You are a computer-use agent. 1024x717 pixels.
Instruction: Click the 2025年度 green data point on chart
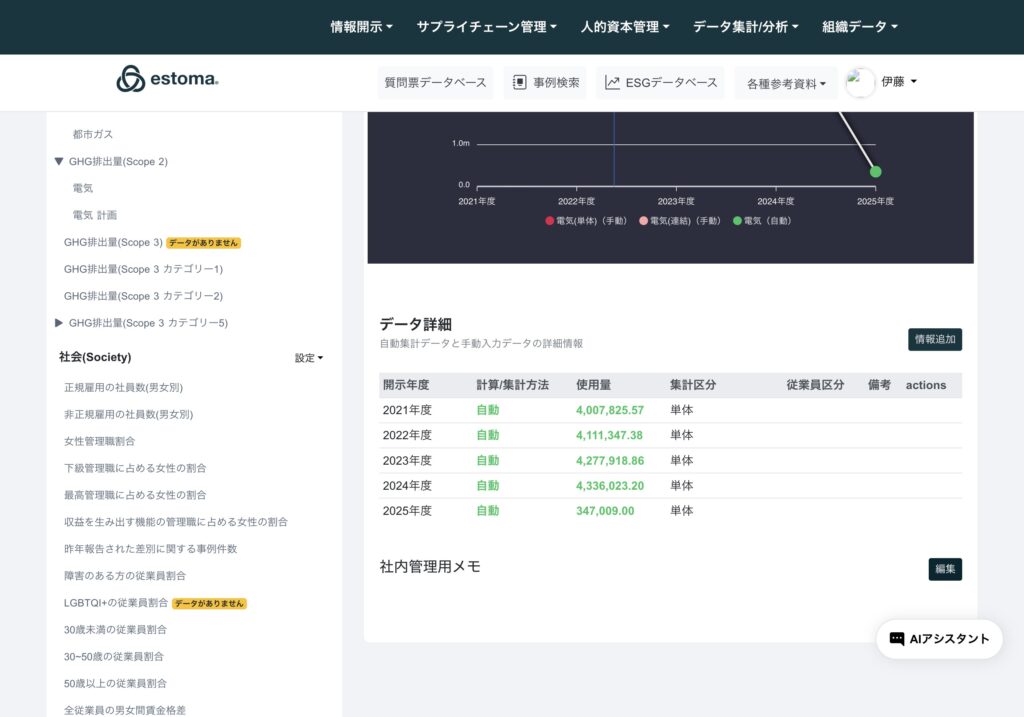(x=875, y=172)
